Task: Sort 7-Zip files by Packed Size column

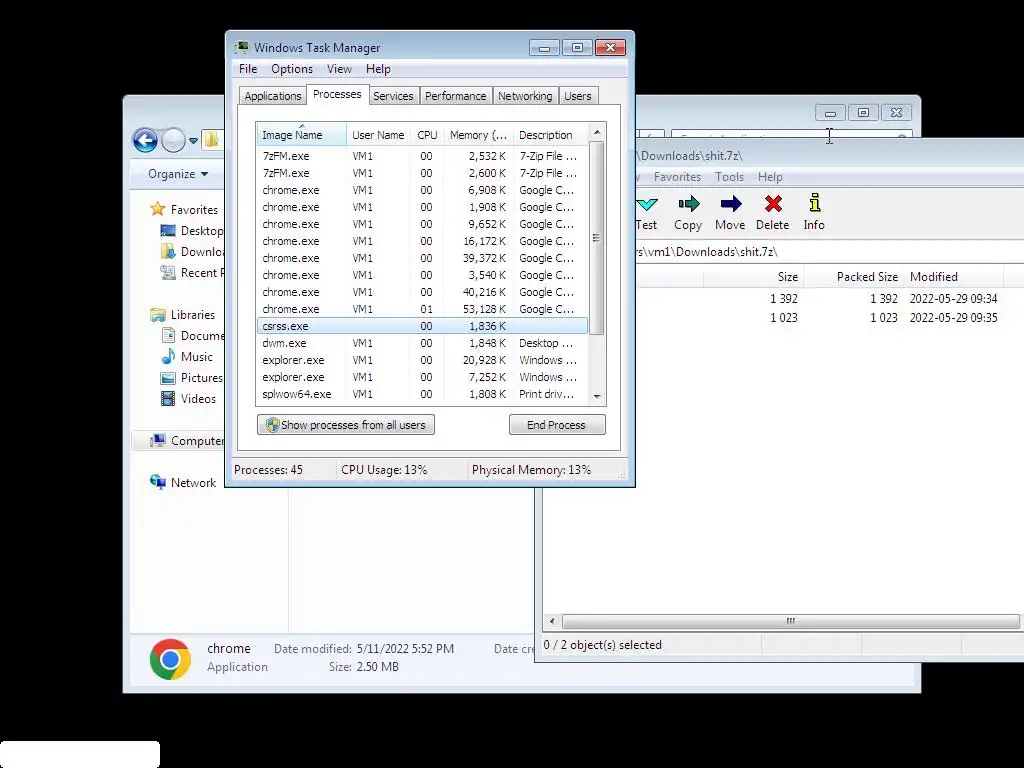Action: click(853, 277)
